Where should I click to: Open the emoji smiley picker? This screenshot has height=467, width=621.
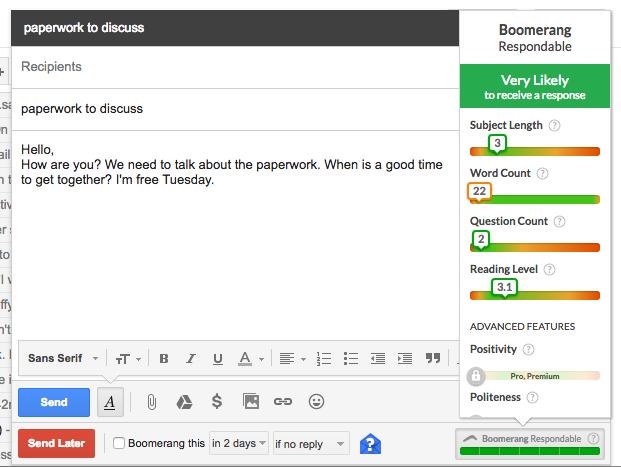tap(316, 402)
